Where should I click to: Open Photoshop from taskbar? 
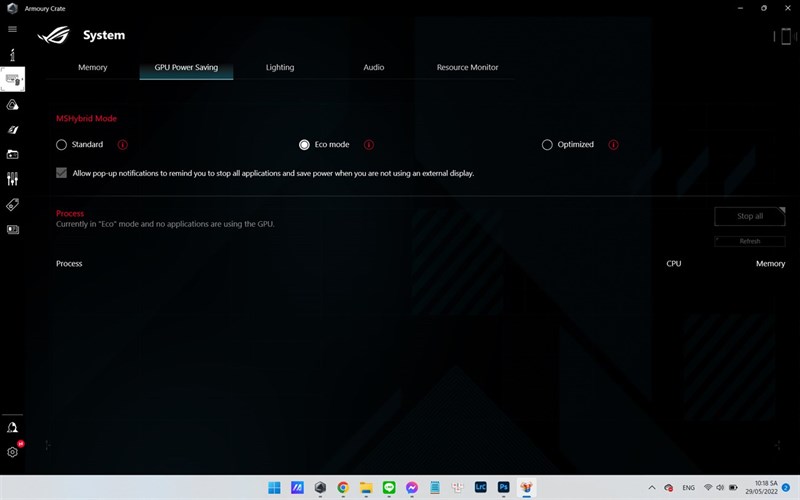tap(504, 487)
